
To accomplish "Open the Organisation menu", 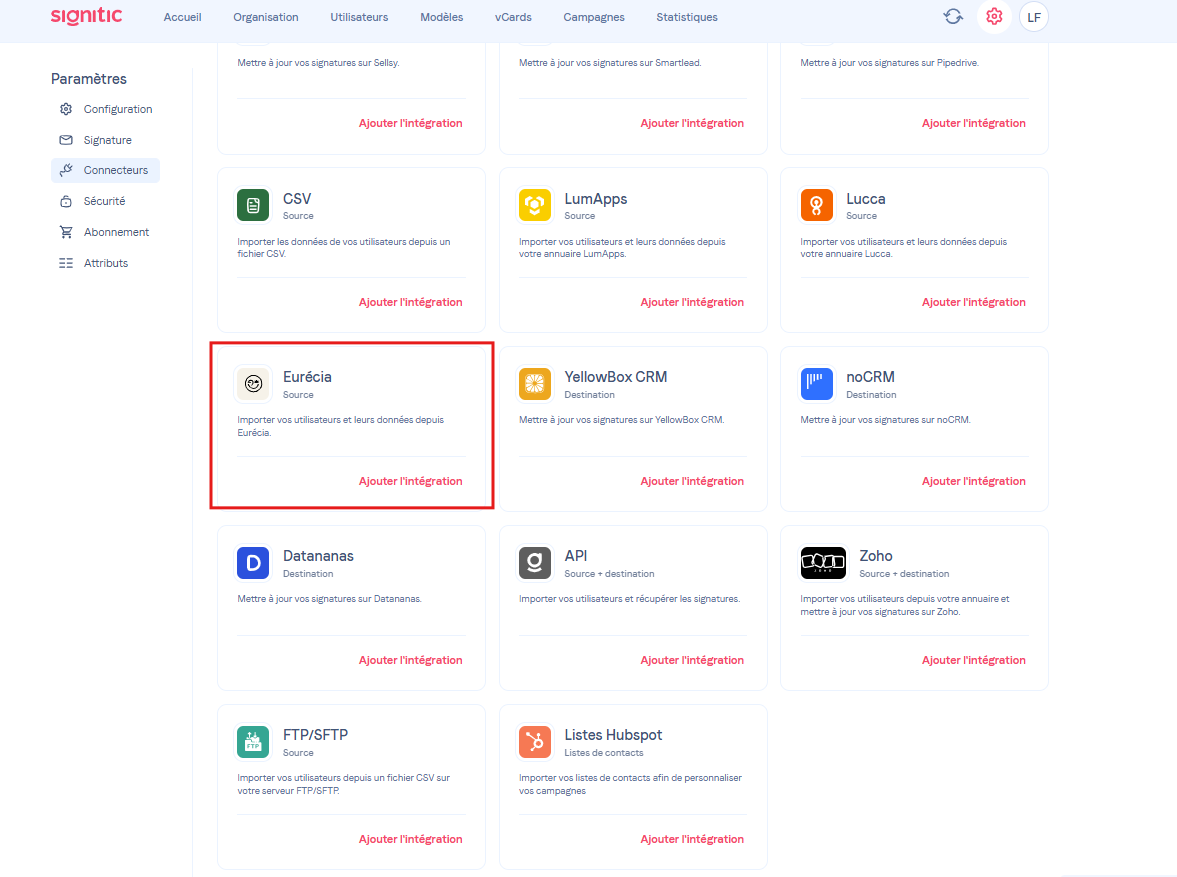I will [x=266, y=17].
